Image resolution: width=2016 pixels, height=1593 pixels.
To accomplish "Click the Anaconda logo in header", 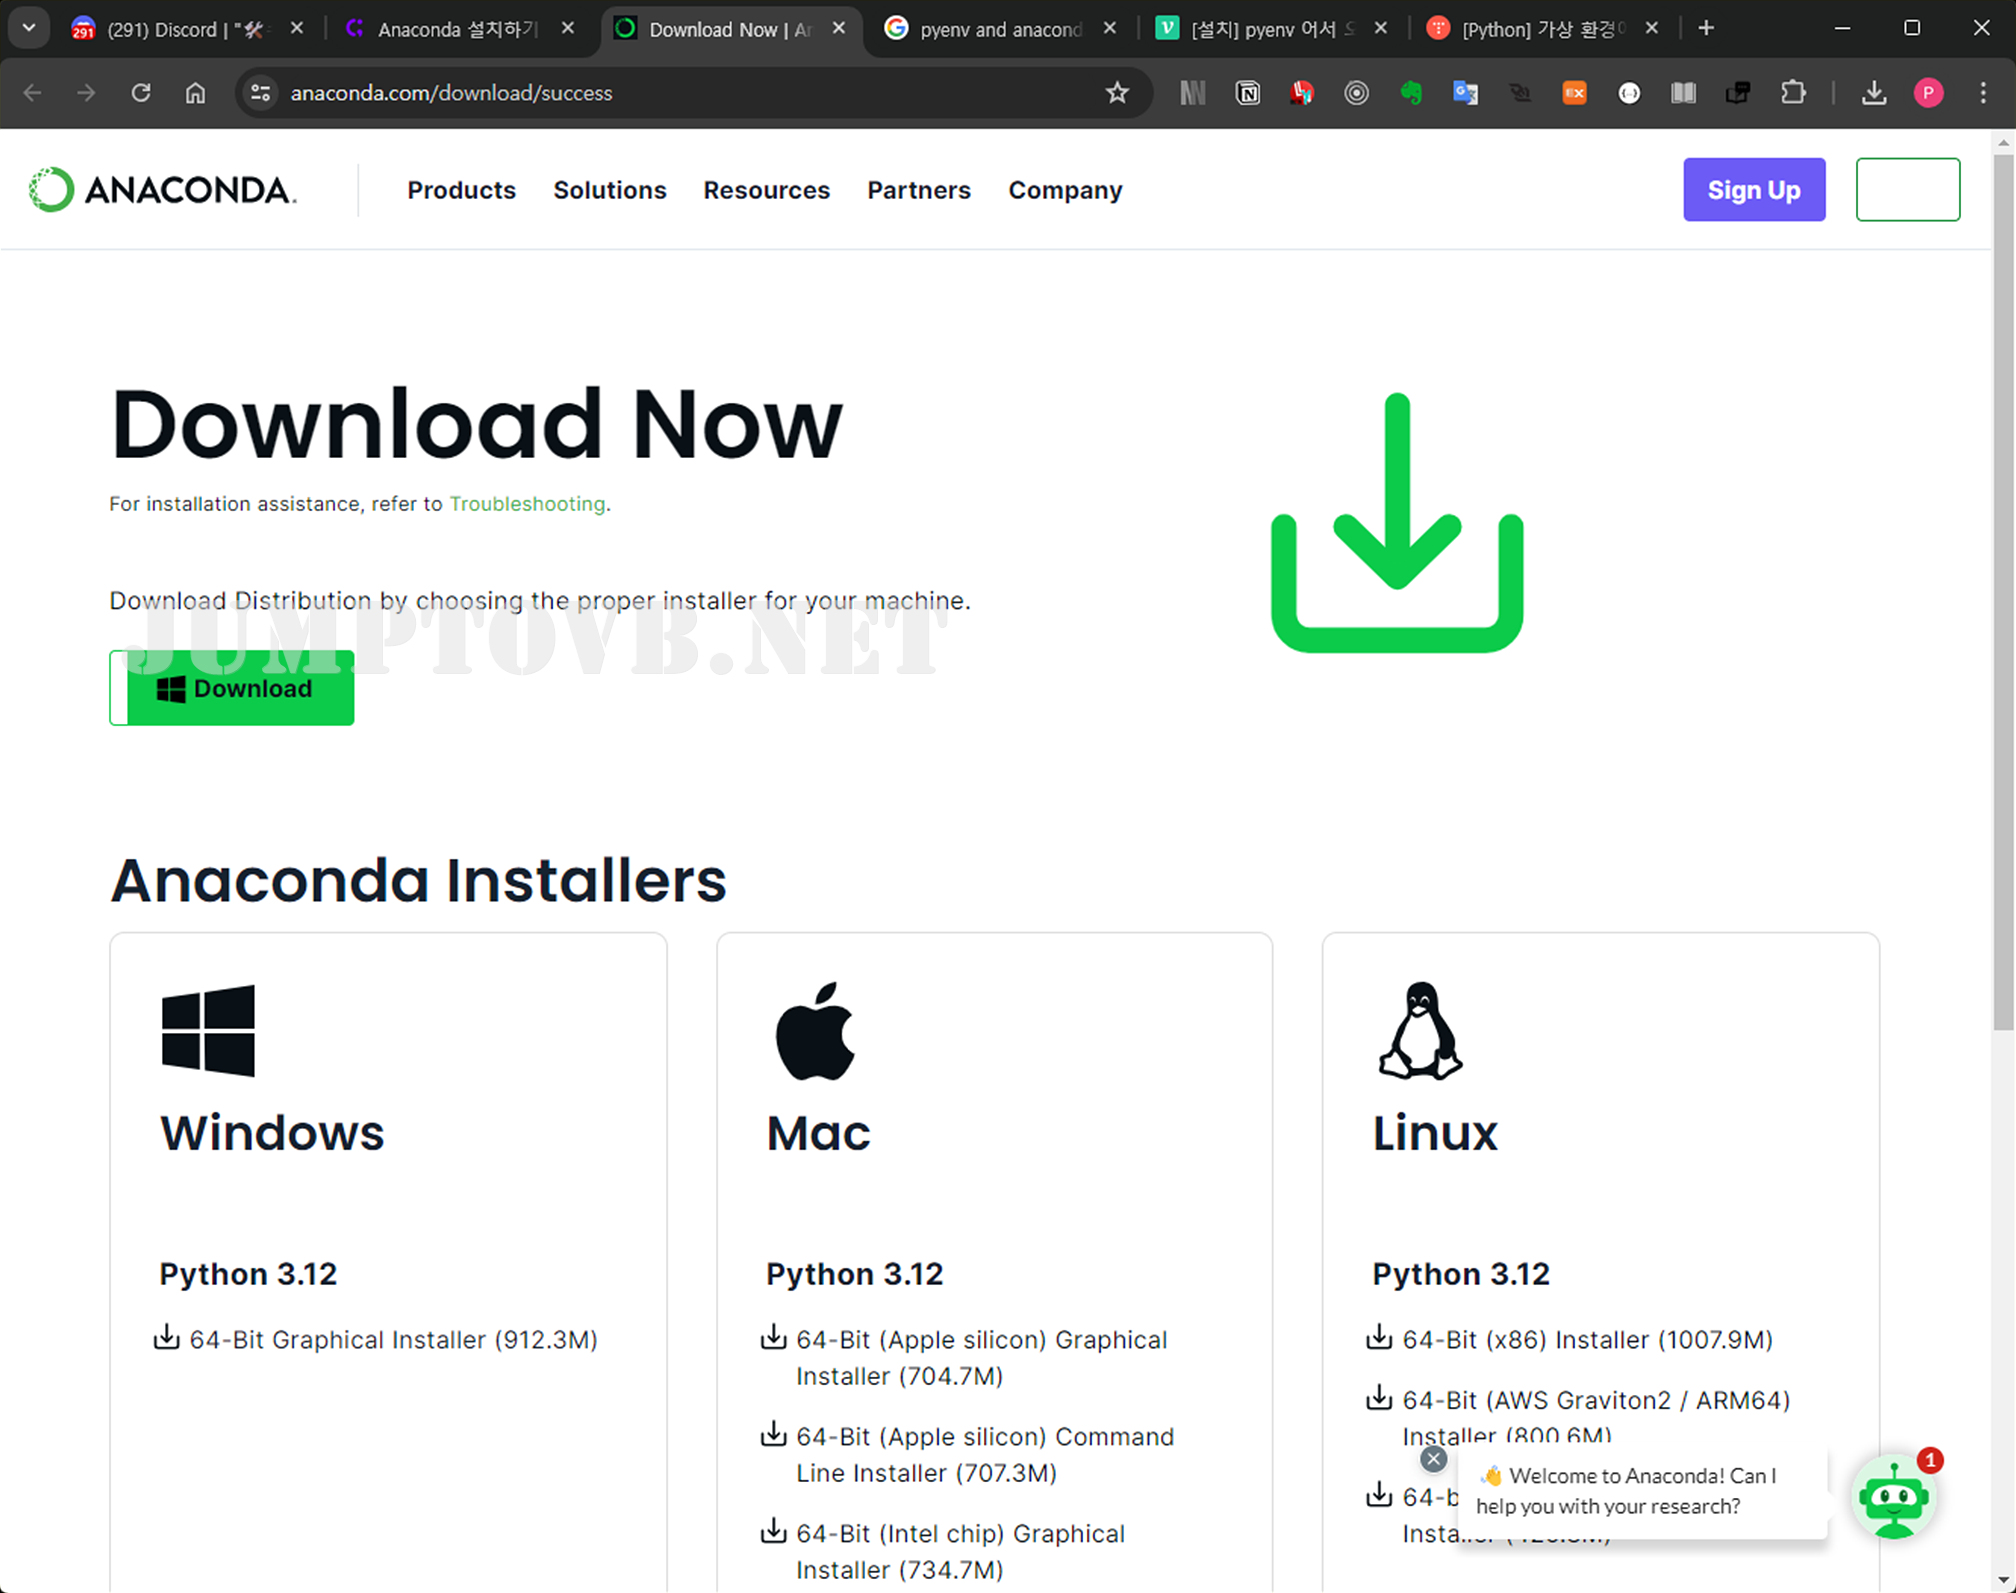I will click(x=162, y=189).
